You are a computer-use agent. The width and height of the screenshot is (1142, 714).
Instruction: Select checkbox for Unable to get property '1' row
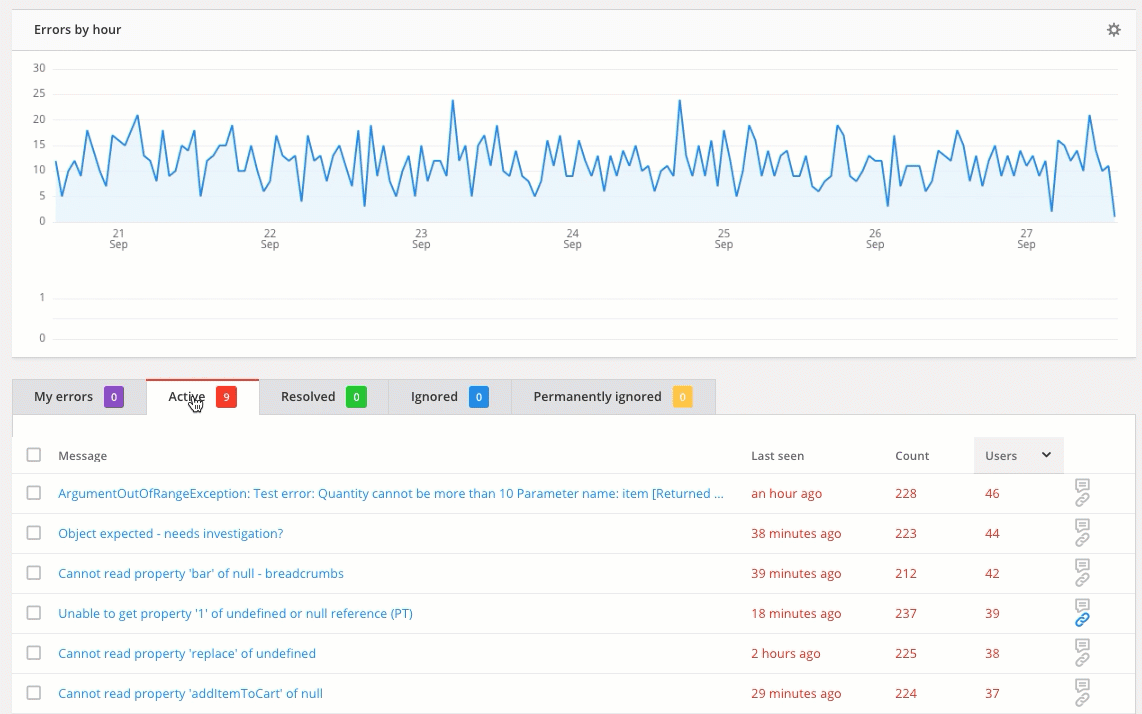pyautogui.click(x=34, y=613)
